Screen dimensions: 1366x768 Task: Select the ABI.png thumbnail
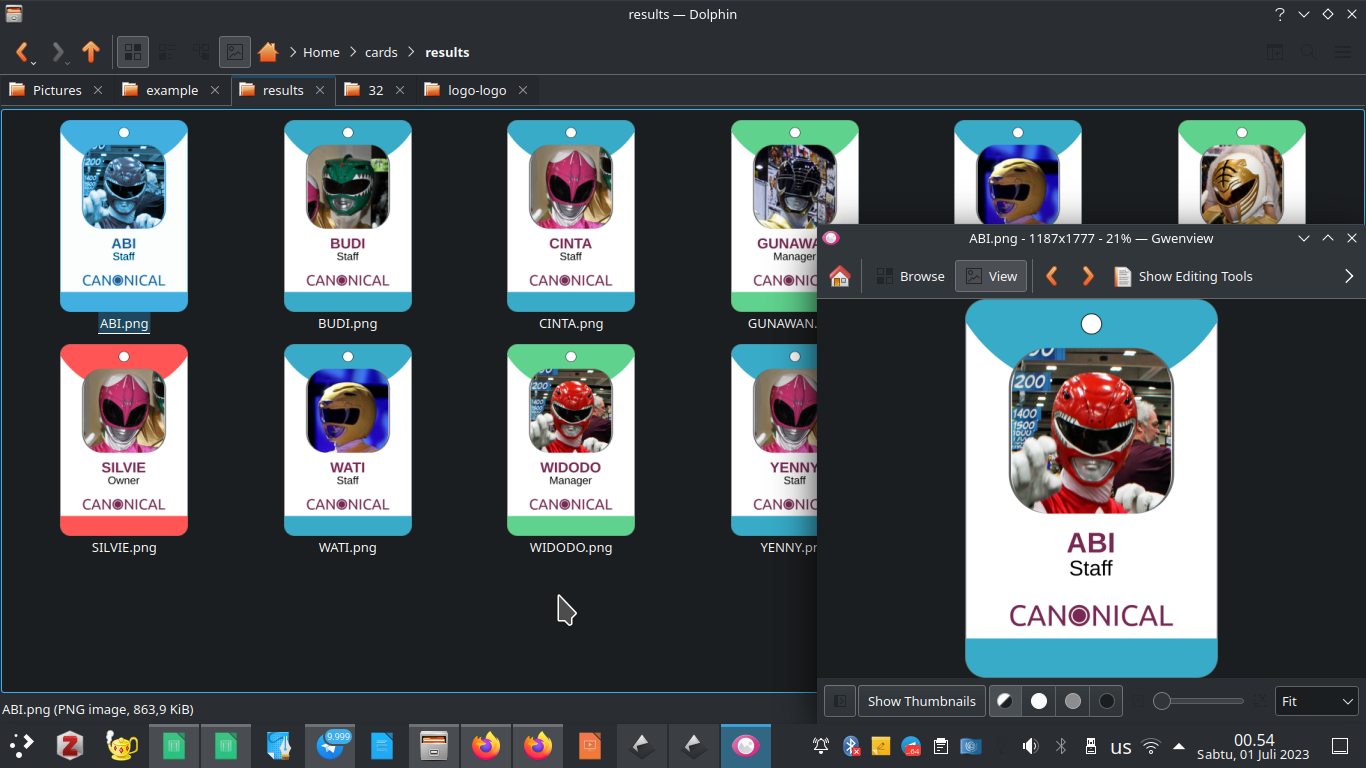click(124, 216)
